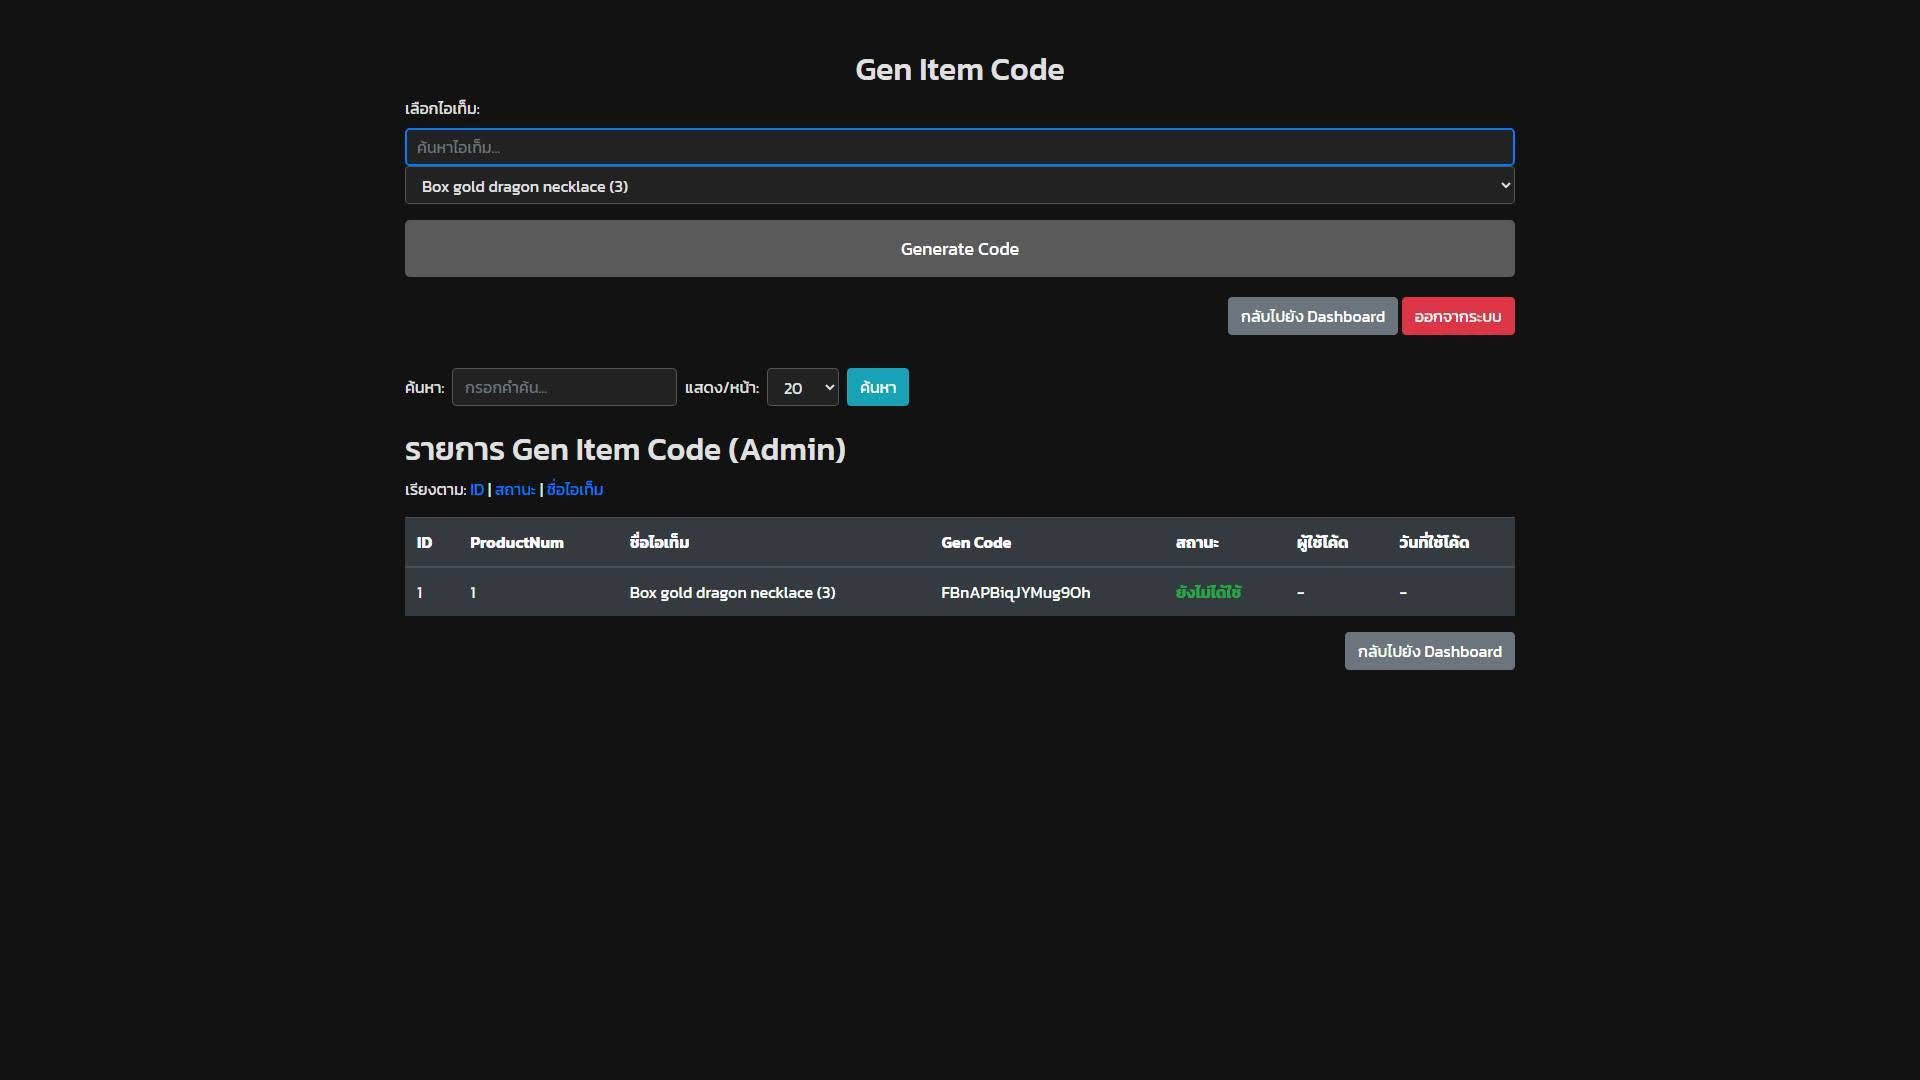
Task: Click the รายการ Gen Item Code (Admin) heading
Action: click(625, 449)
